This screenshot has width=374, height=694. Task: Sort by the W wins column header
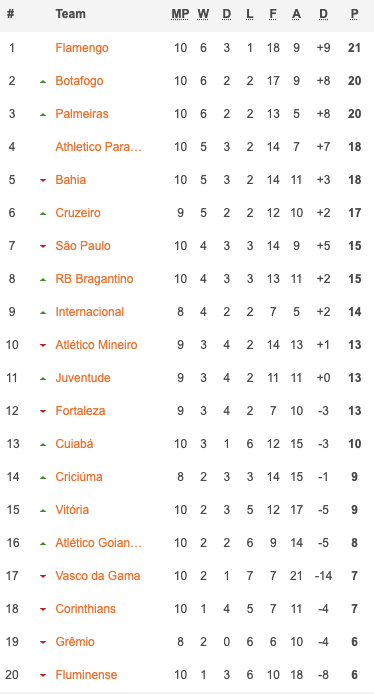coord(203,14)
